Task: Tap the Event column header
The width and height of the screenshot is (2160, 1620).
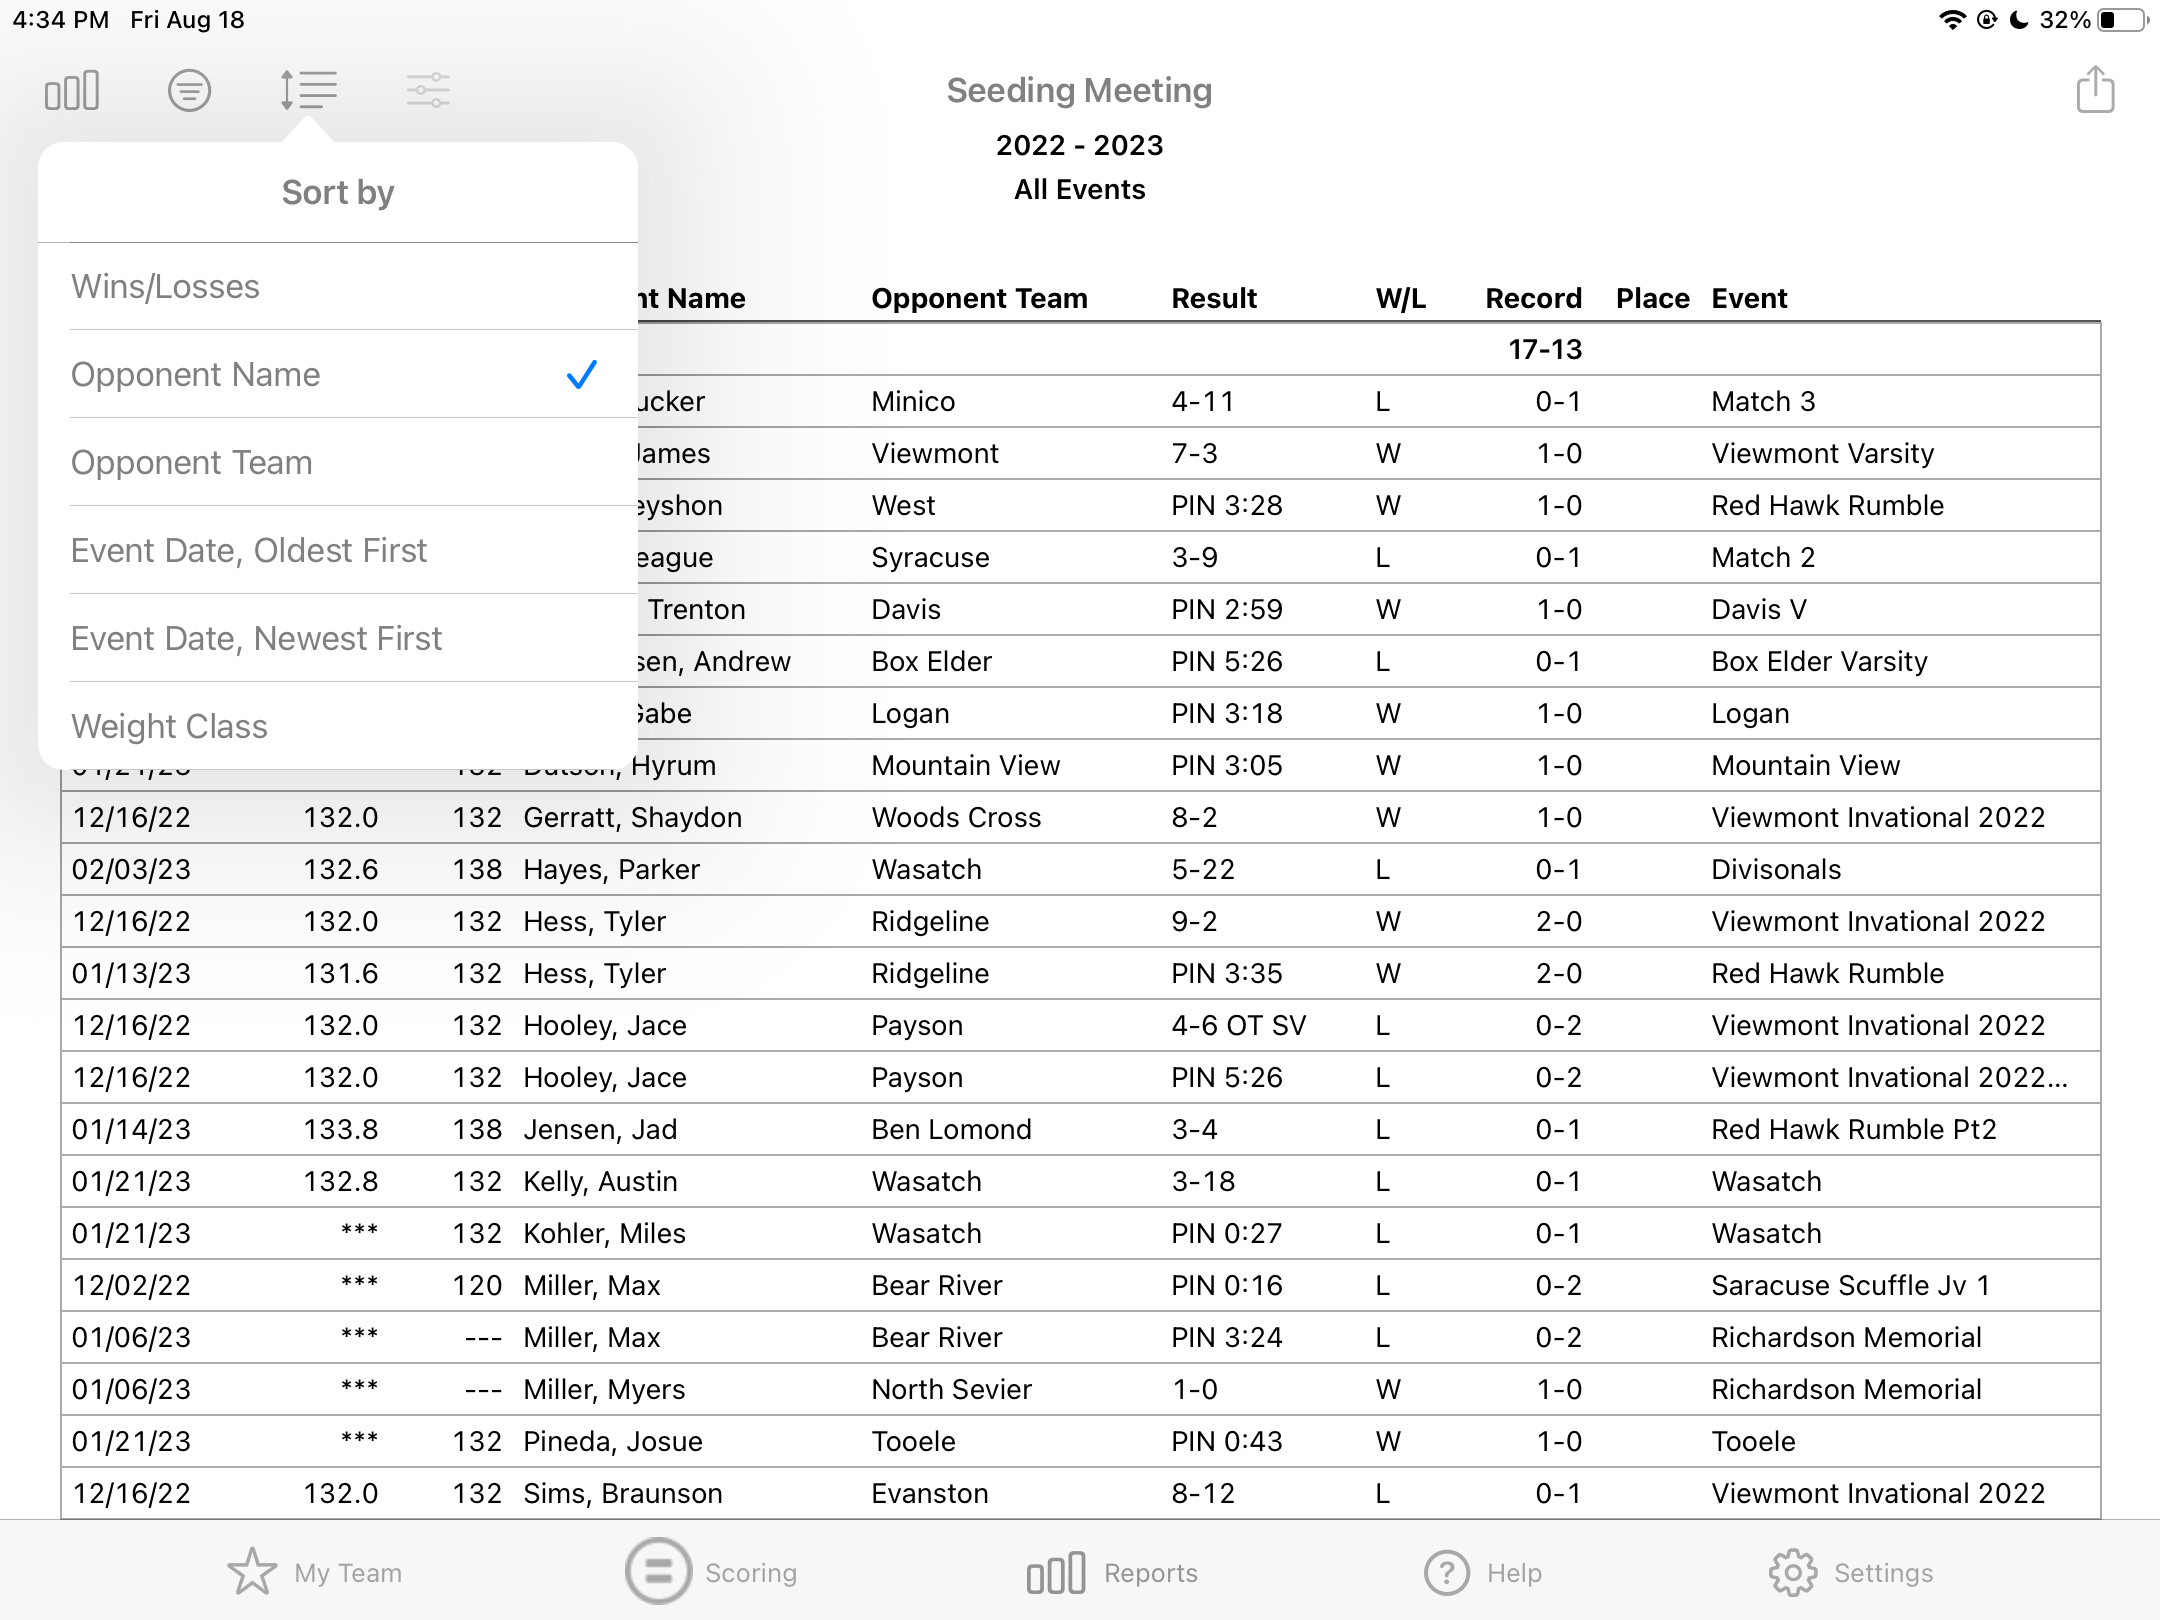Action: [1749, 298]
